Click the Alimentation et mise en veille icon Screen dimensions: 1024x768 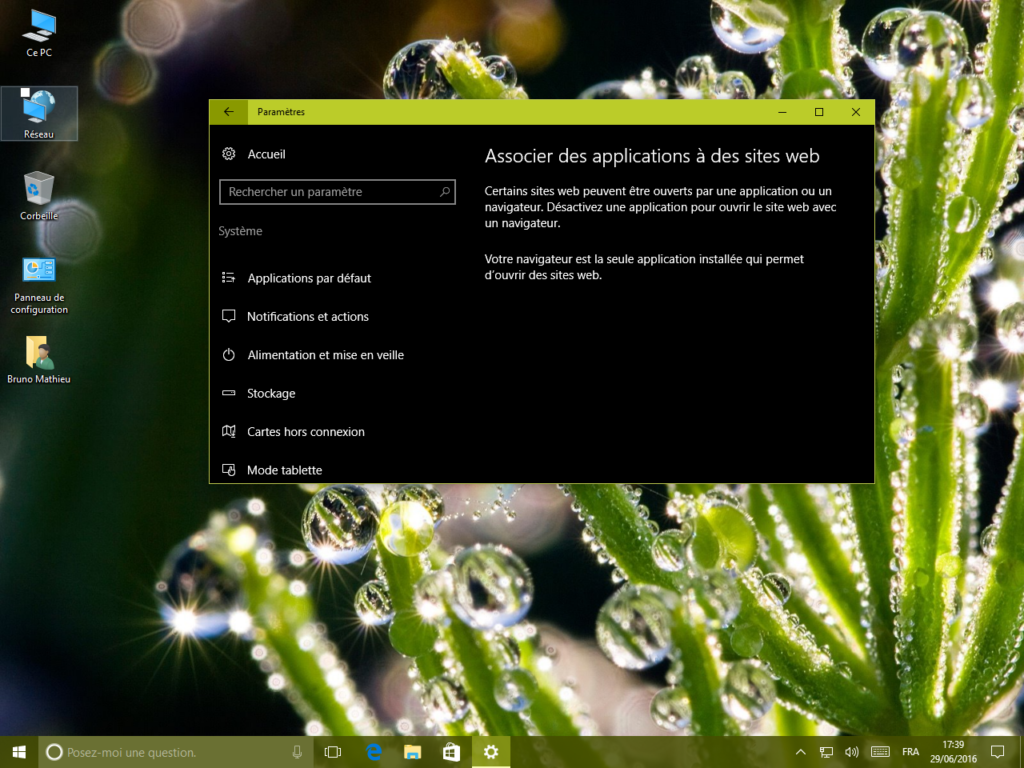[229, 355]
